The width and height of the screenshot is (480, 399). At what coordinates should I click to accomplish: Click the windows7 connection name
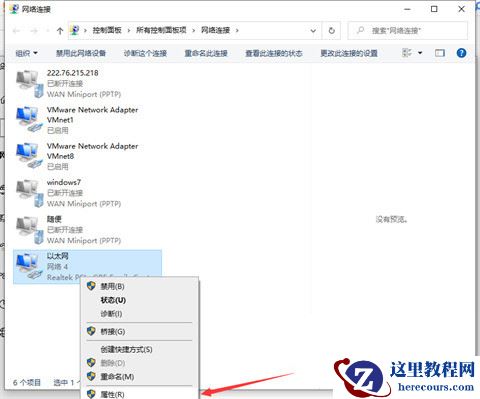pos(64,182)
